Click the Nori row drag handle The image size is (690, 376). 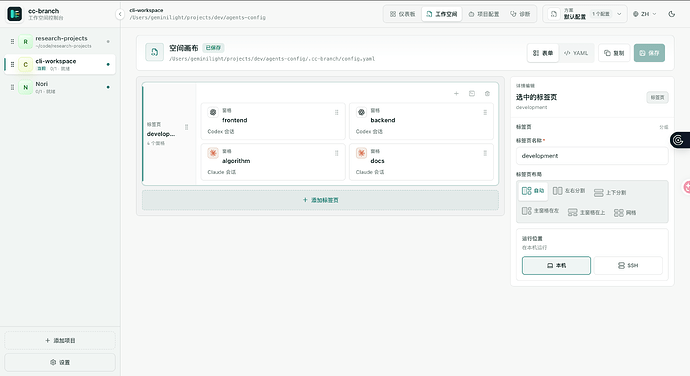pyautogui.click(x=12, y=87)
